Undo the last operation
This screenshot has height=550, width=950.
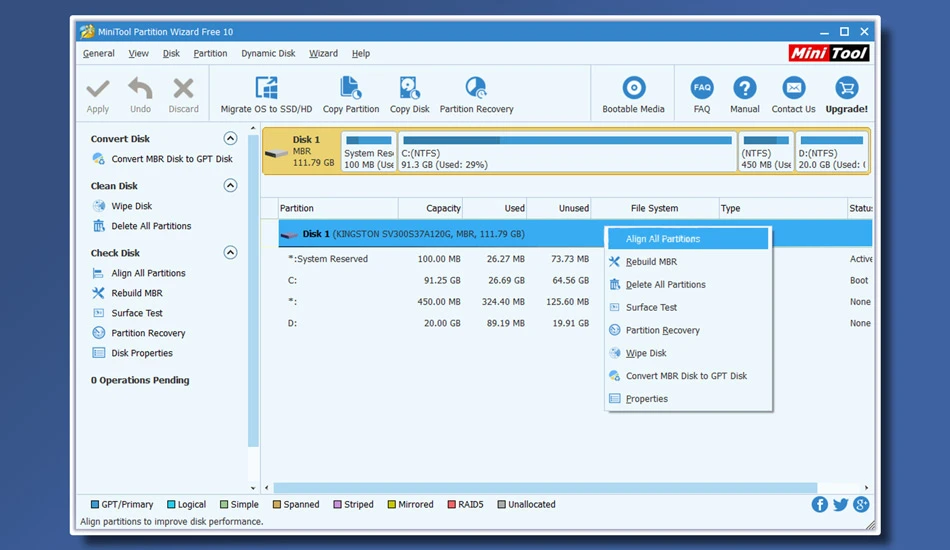(x=140, y=95)
